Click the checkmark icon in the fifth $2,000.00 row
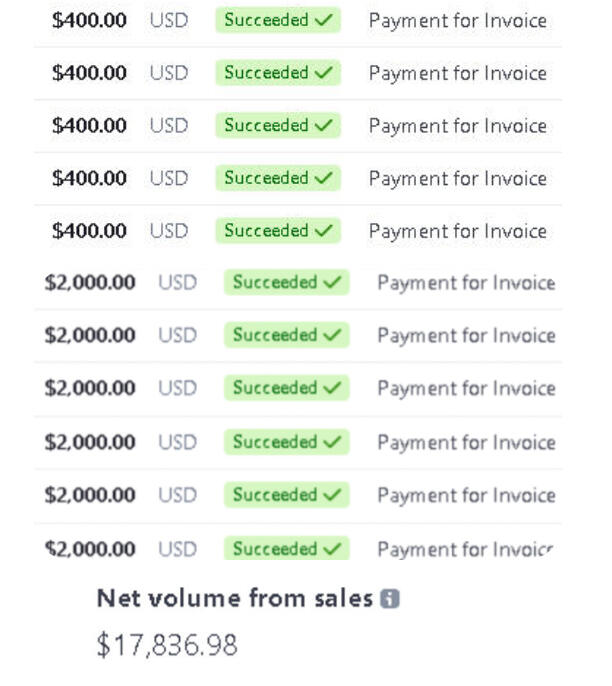This screenshot has width=612, height=686. (332, 495)
